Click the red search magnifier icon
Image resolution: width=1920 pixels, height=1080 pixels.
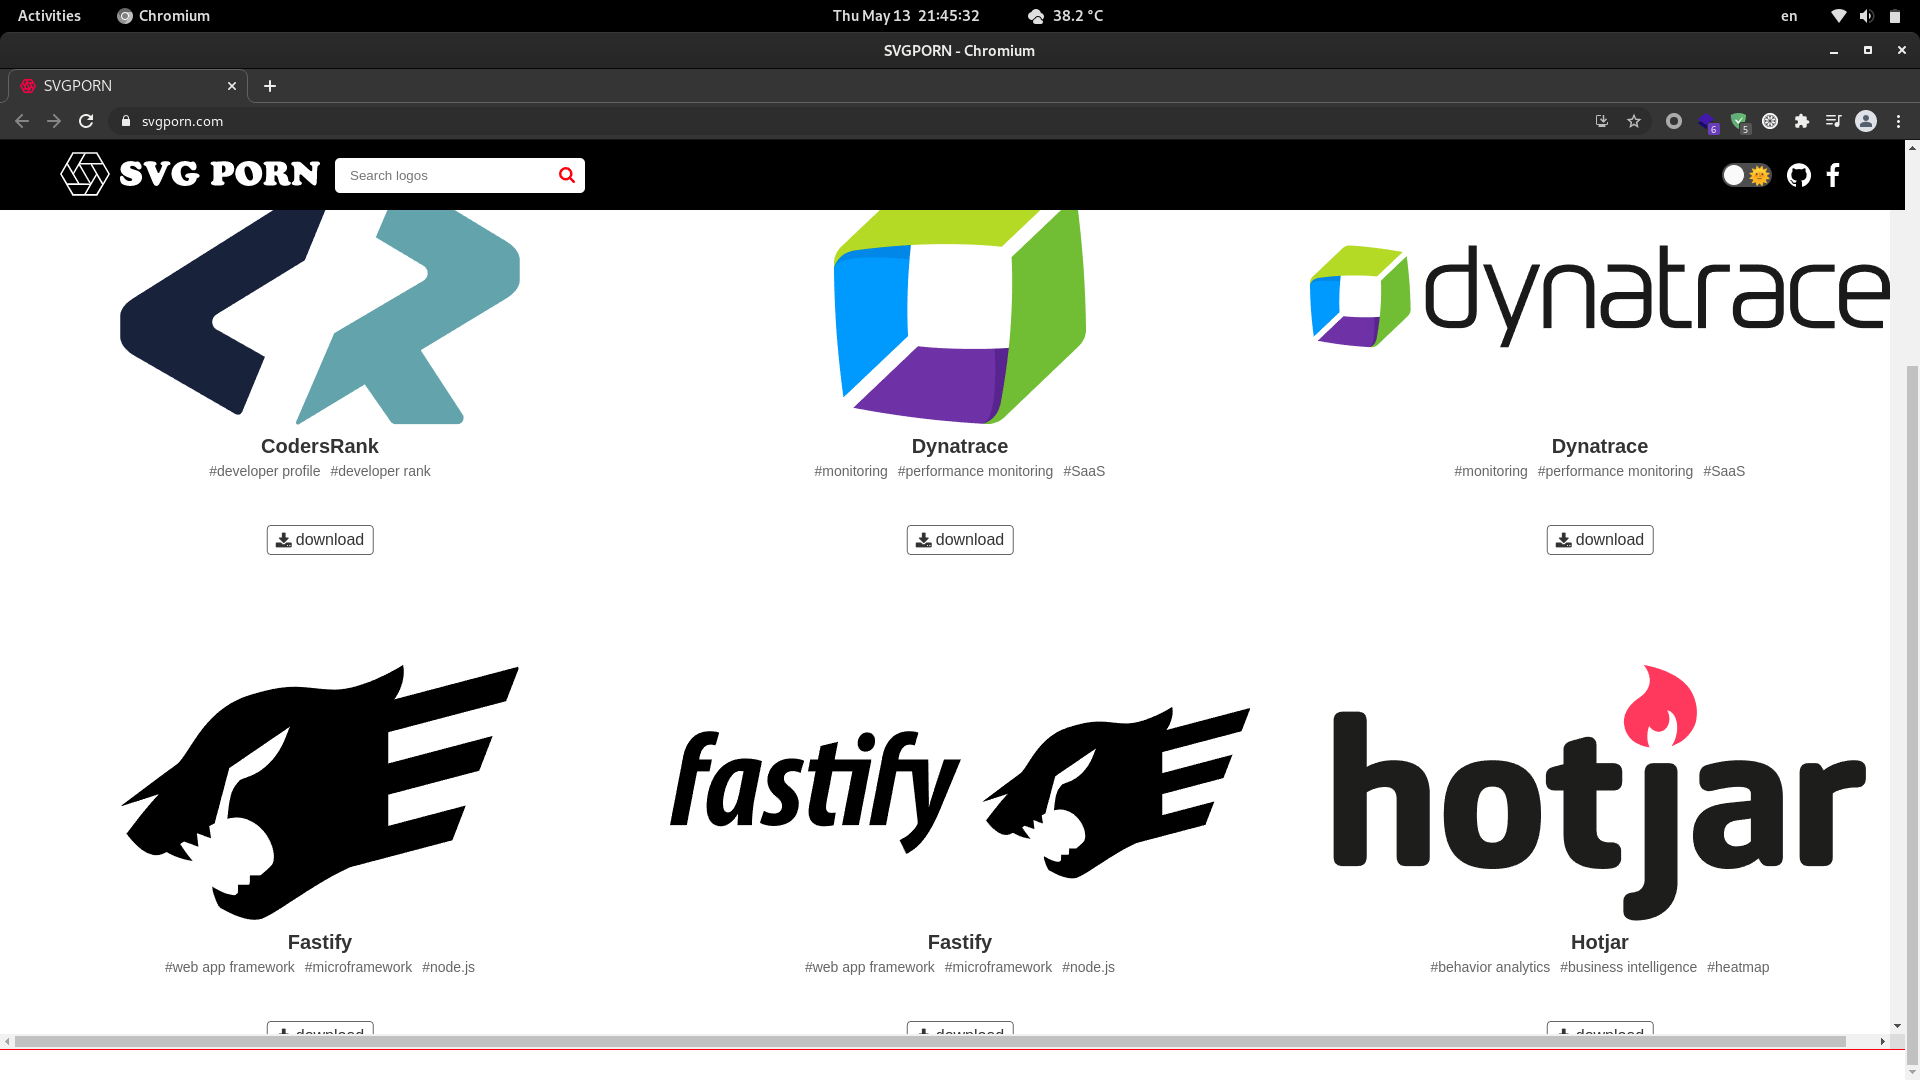click(x=567, y=175)
